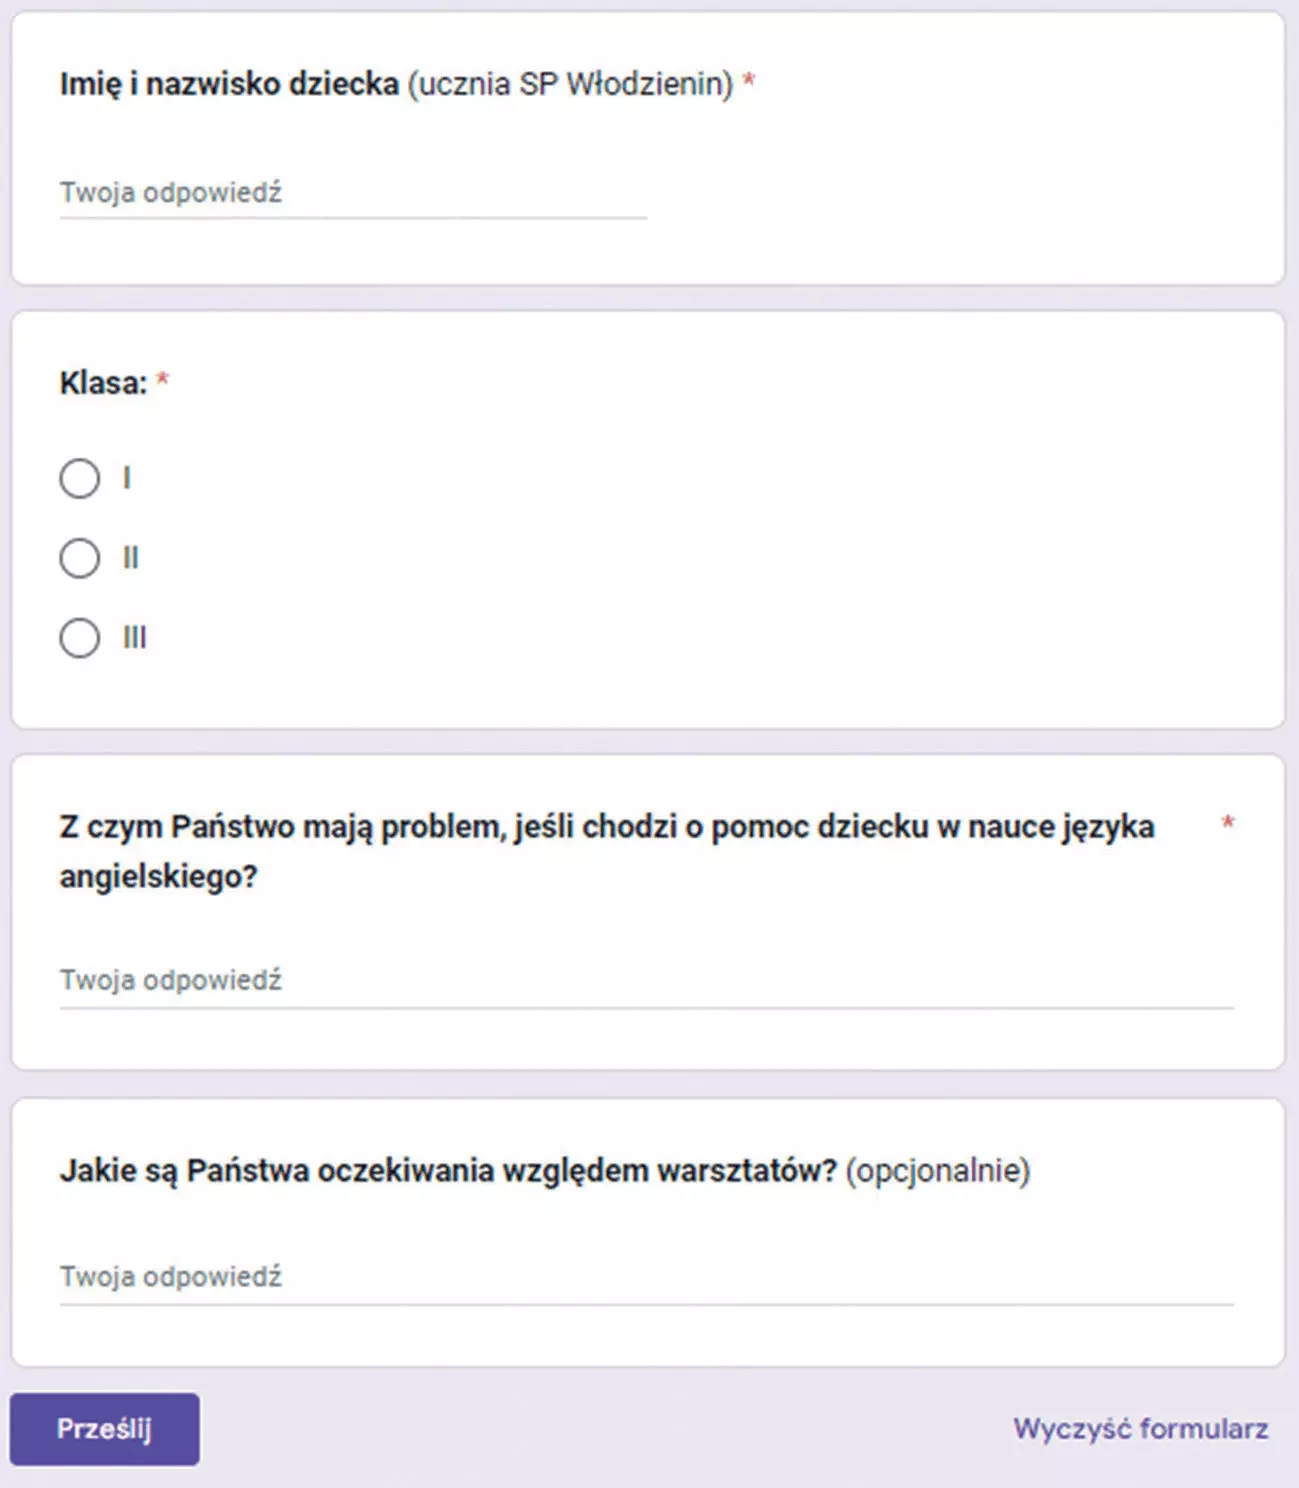Submit the form with Prześlij button
Screen dimensions: 1299x1488
click(105, 1429)
